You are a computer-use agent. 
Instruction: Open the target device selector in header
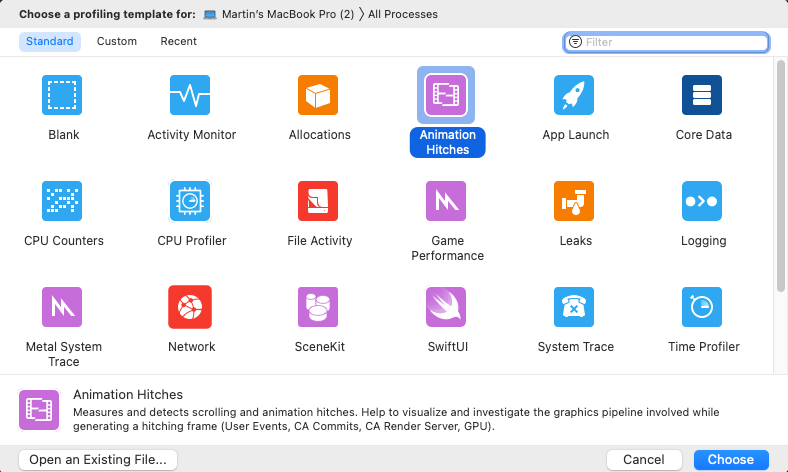point(278,14)
